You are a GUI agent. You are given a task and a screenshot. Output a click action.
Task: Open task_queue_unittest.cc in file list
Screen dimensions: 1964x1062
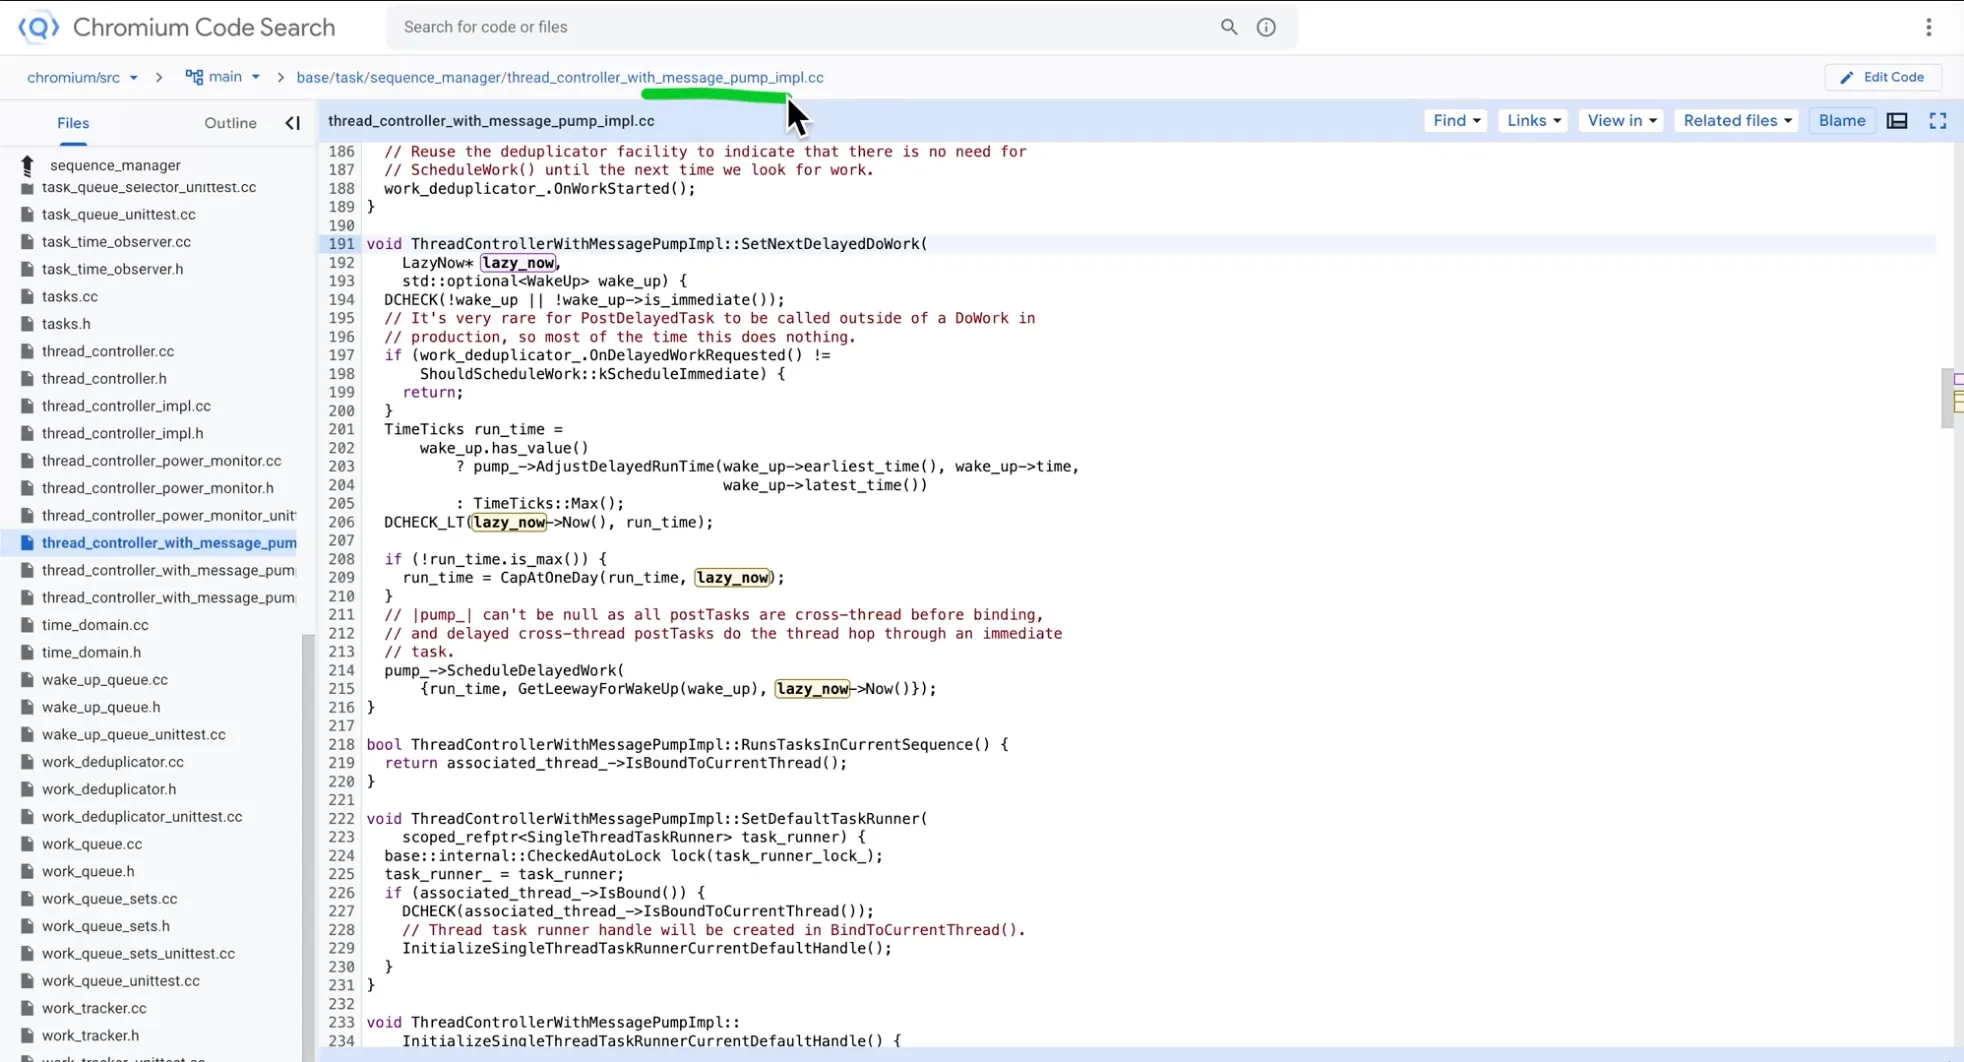[x=118, y=215]
